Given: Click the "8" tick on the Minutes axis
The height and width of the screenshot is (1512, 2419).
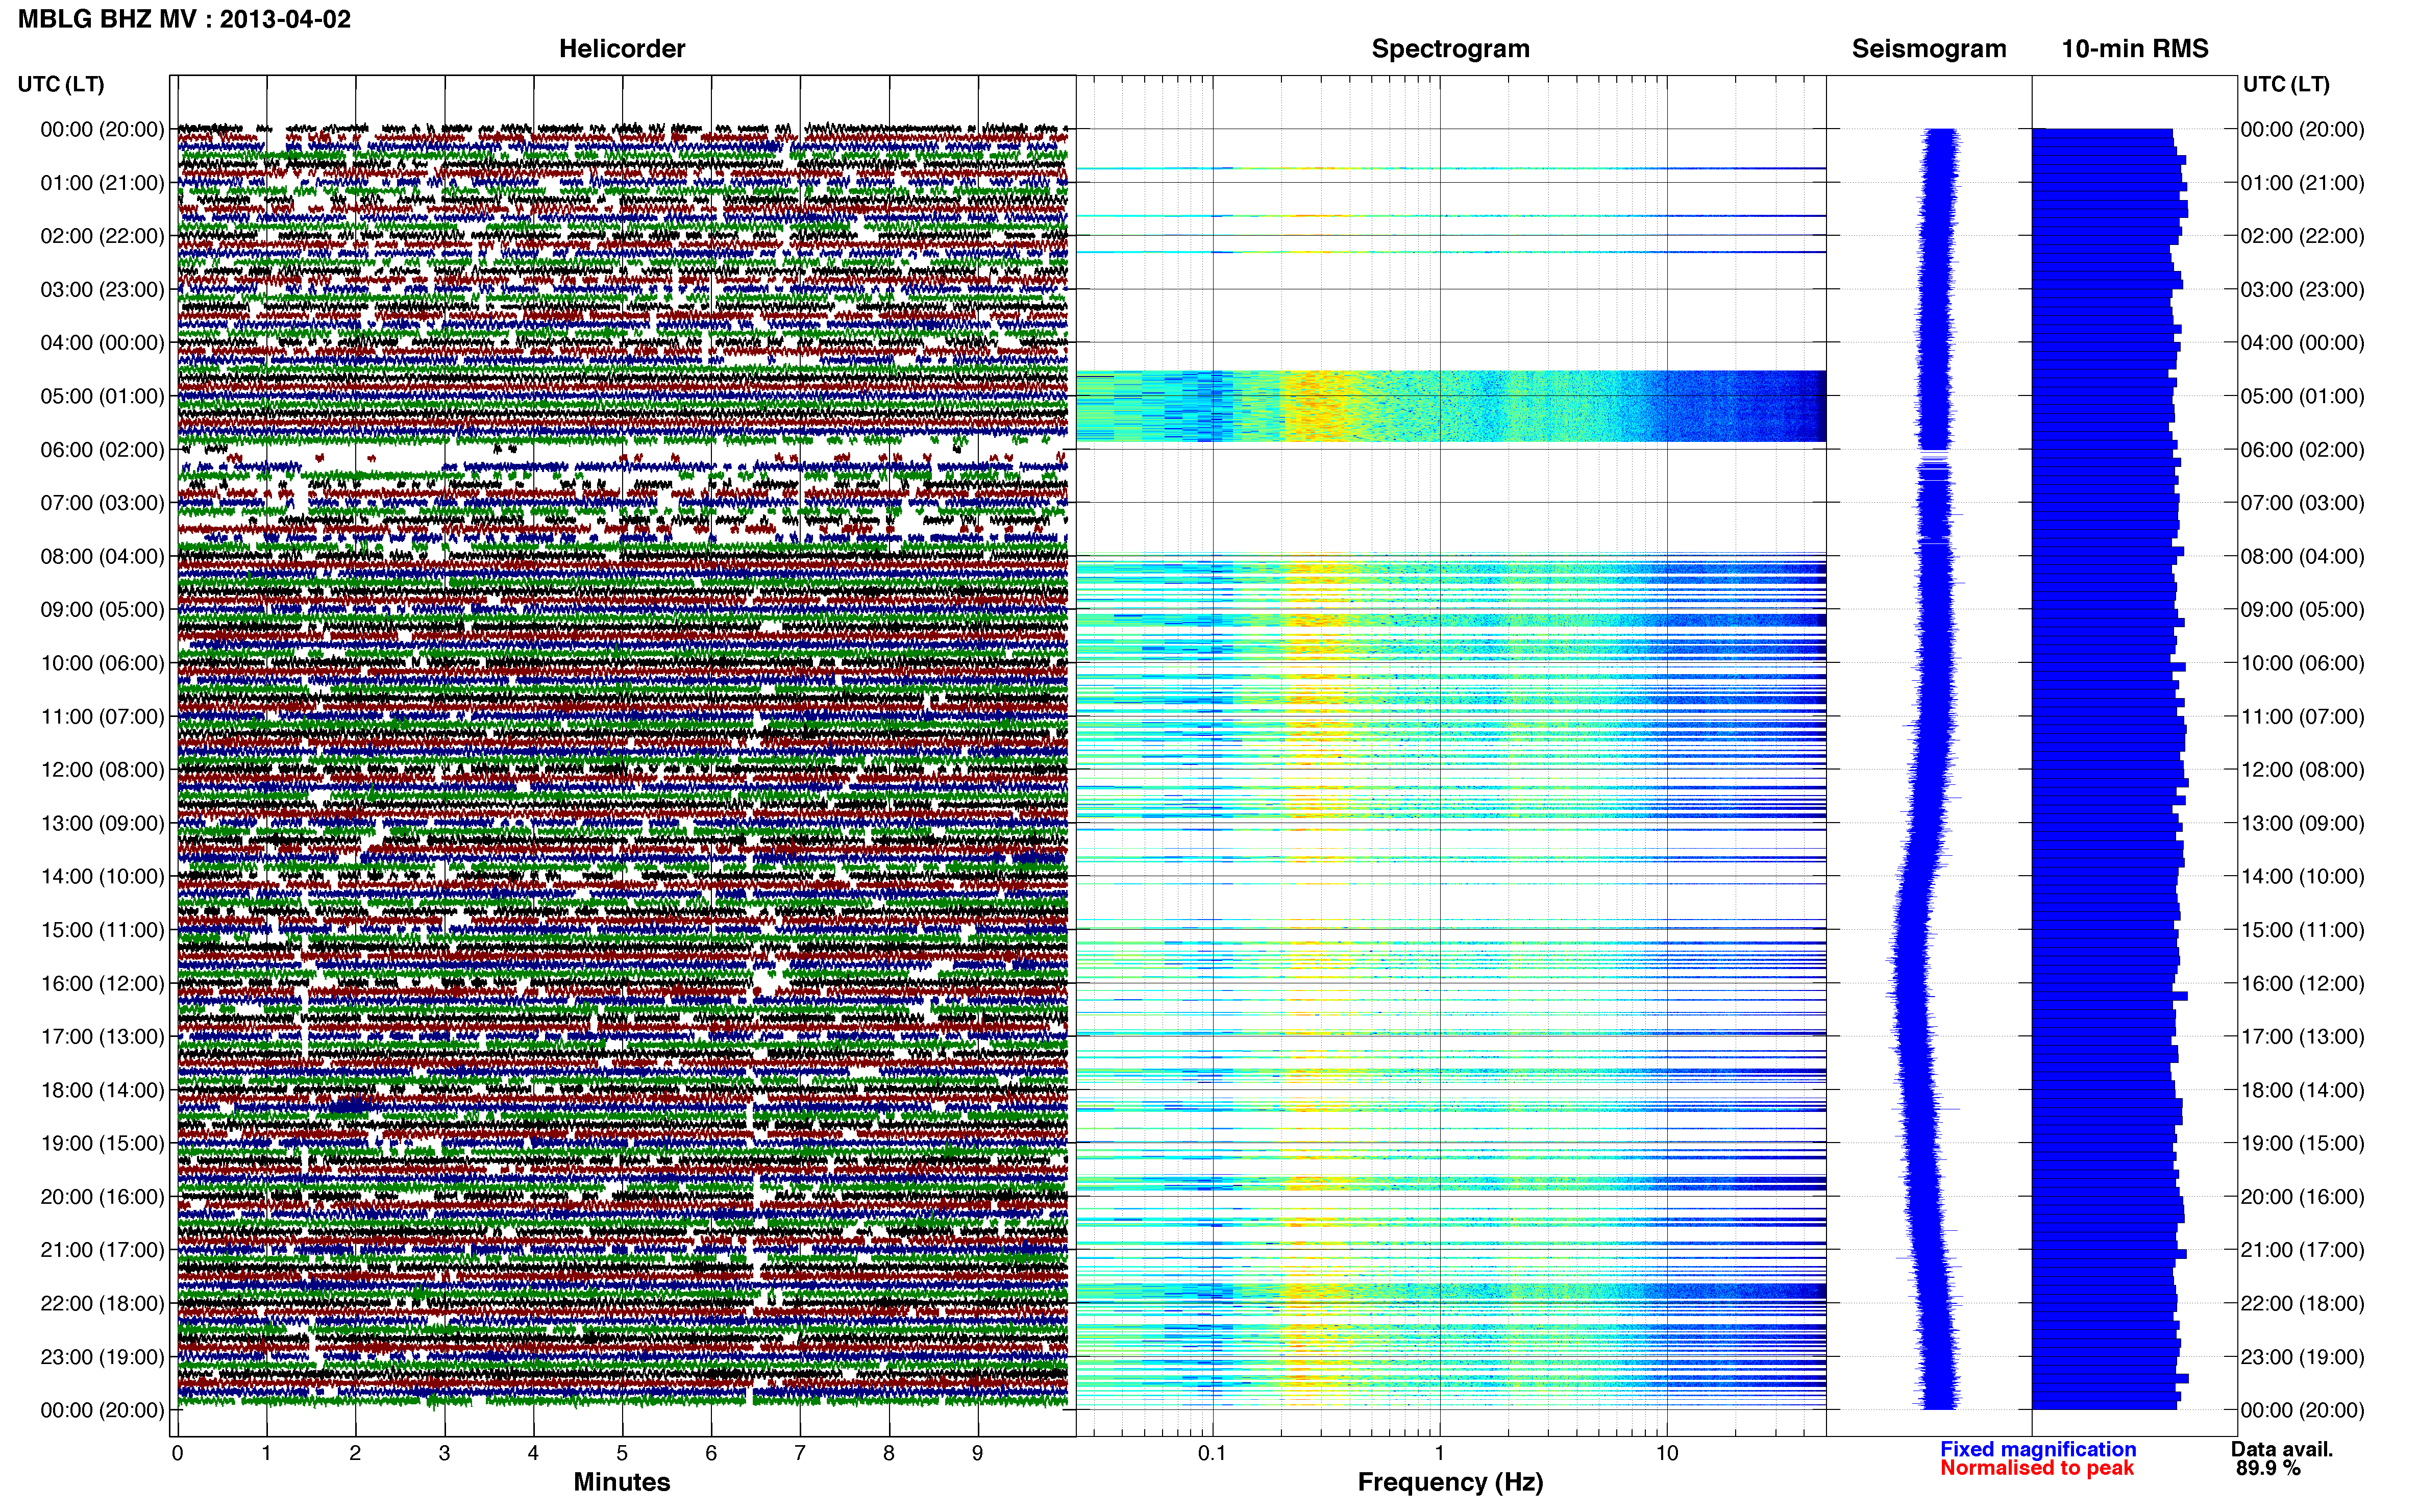Looking at the screenshot, I should pos(889,1453).
